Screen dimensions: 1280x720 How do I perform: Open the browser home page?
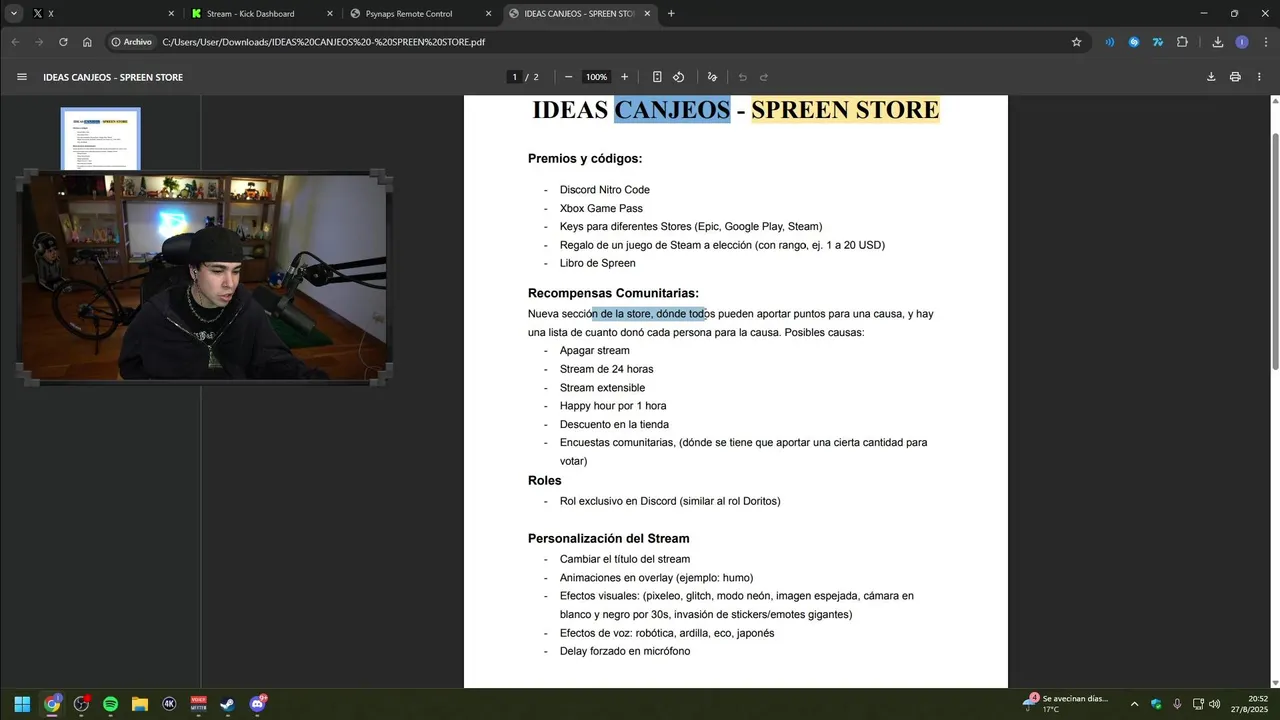click(87, 42)
